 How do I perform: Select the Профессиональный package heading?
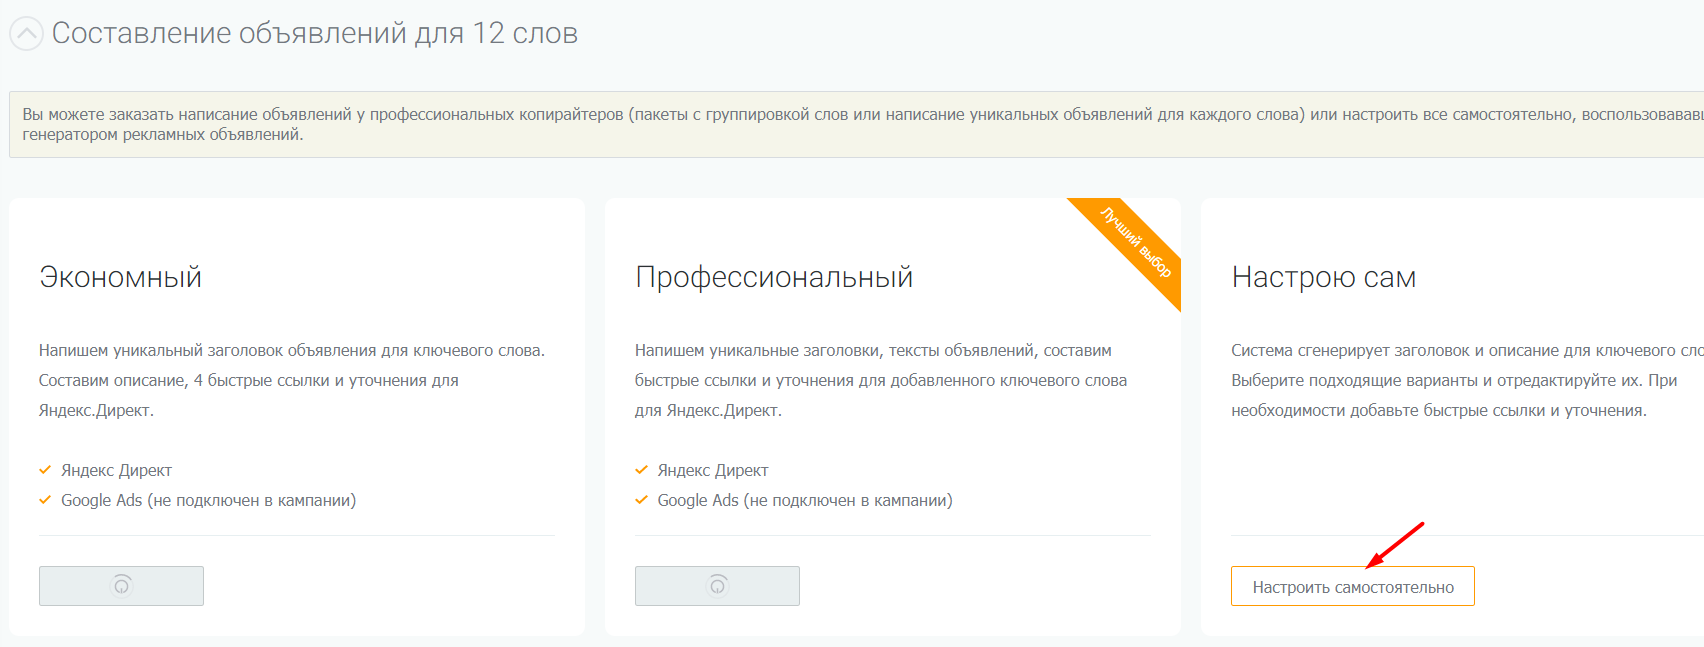tap(773, 277)
